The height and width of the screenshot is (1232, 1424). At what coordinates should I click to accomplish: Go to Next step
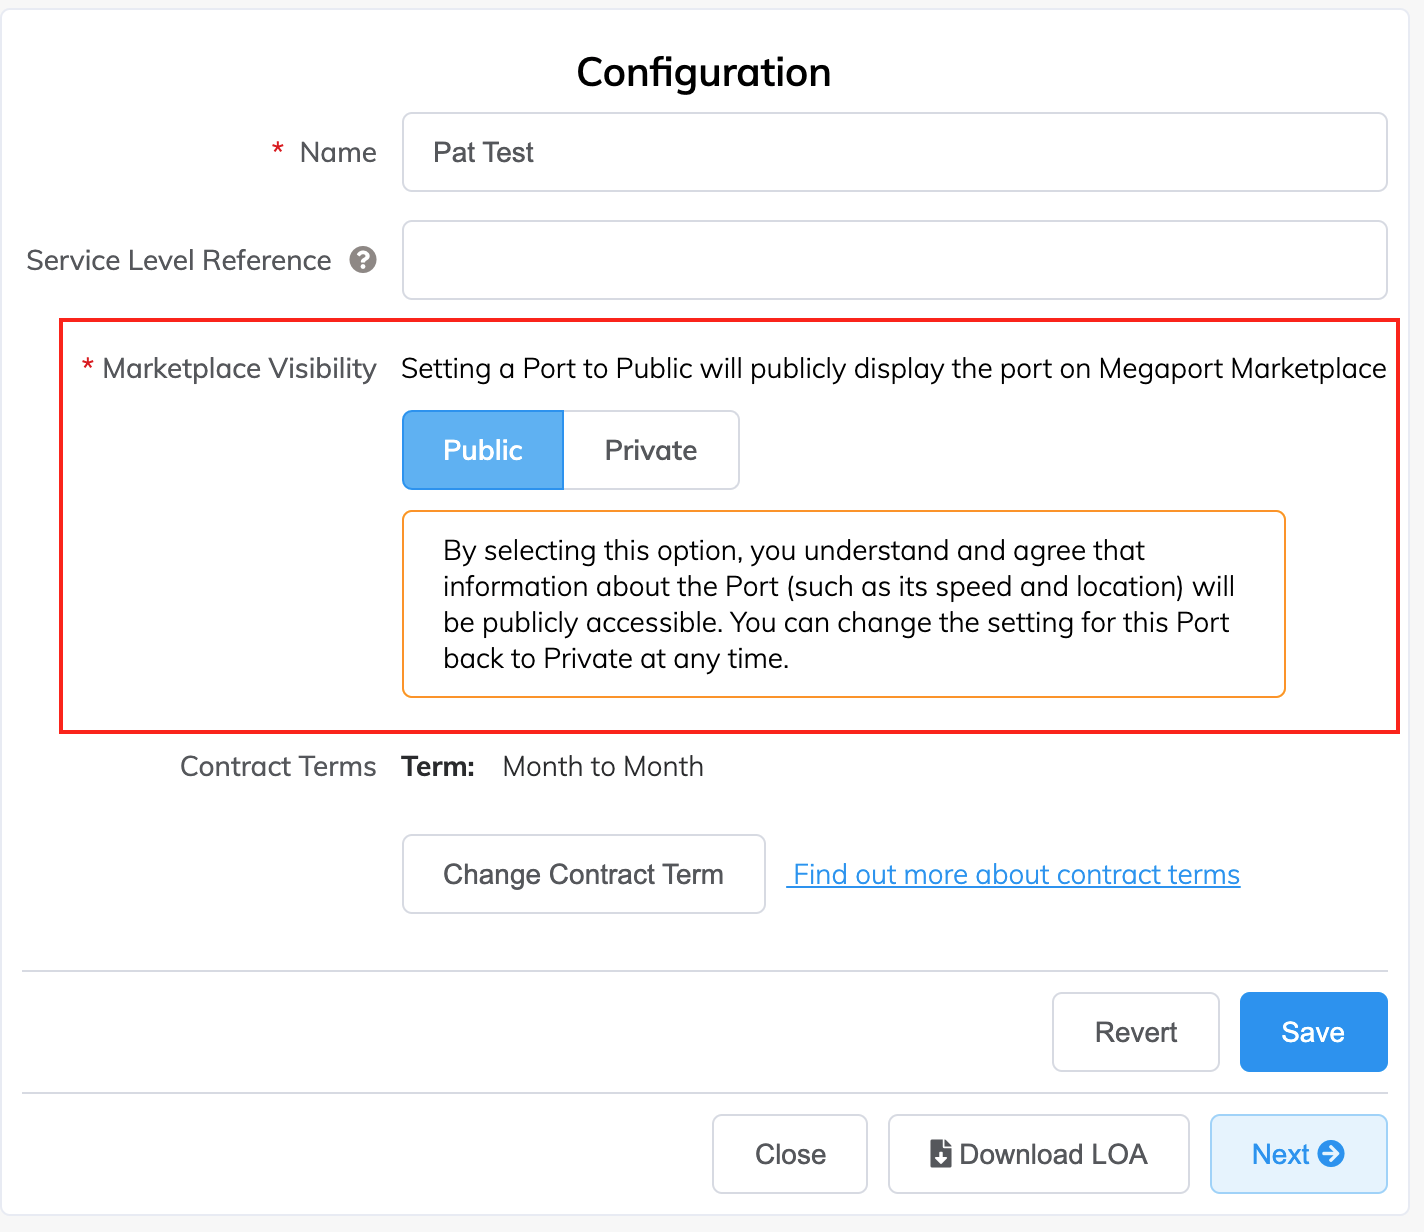[1298, 1154]
